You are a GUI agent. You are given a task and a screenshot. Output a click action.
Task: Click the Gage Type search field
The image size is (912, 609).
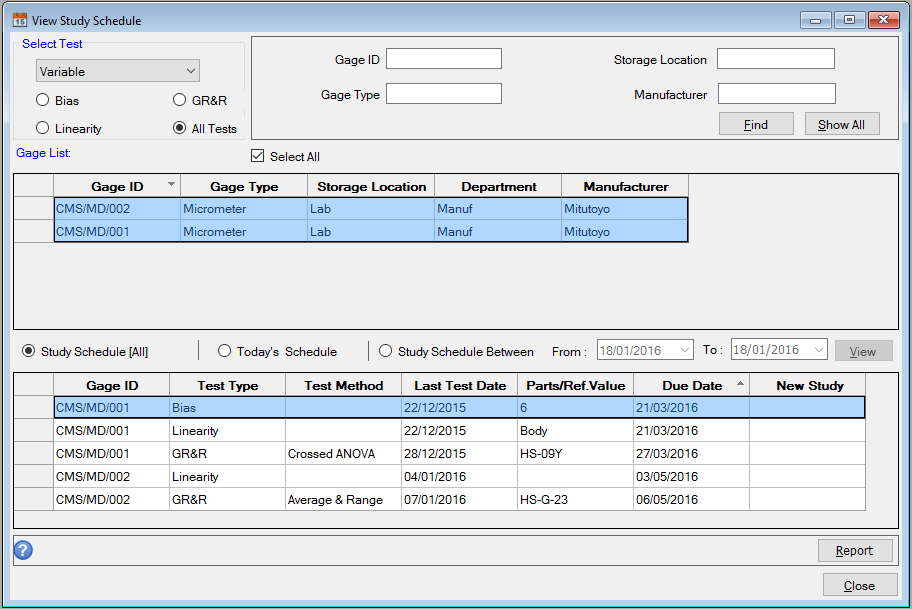coord(444,94)
